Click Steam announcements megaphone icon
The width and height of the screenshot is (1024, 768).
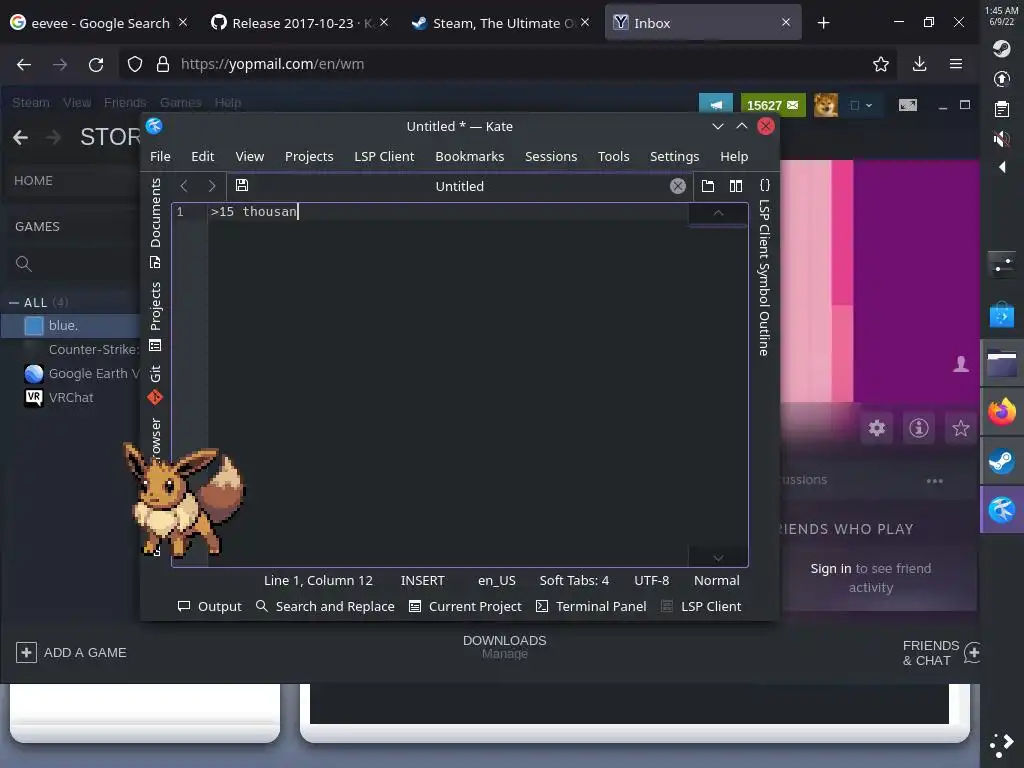pyautogui.click(x=716, y=105)
